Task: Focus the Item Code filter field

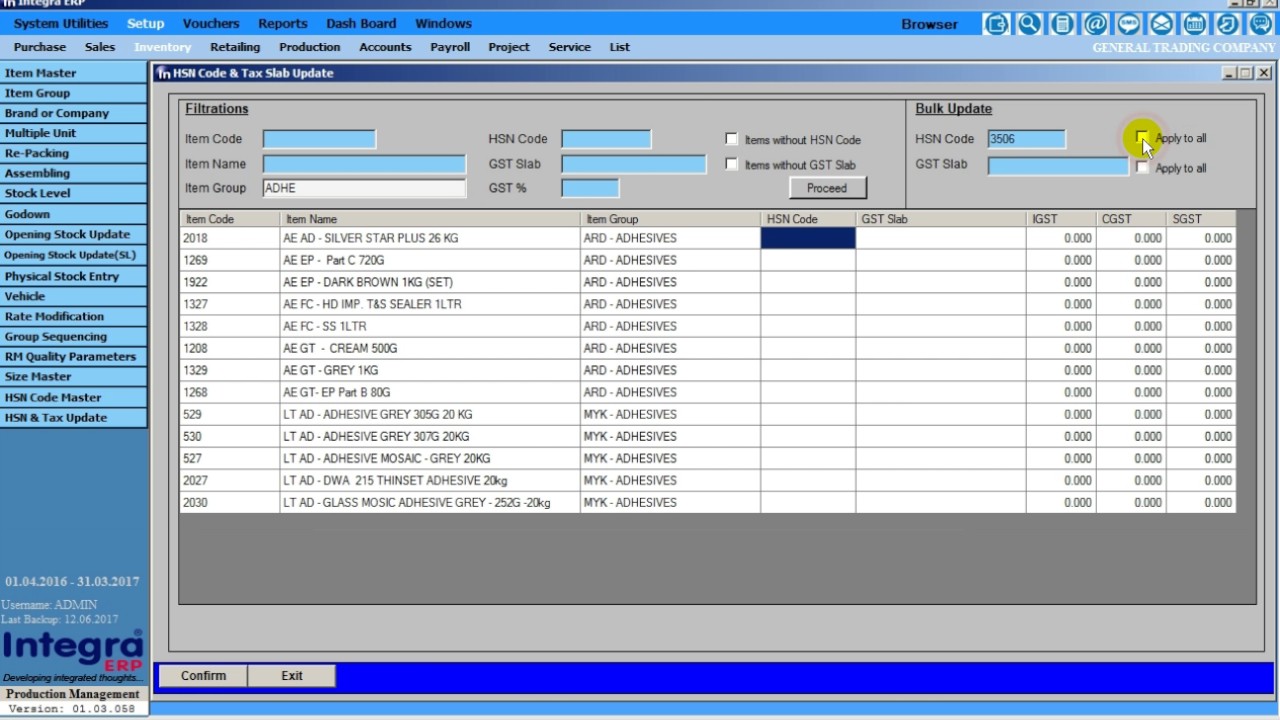Action: click(x=319, y=139)
